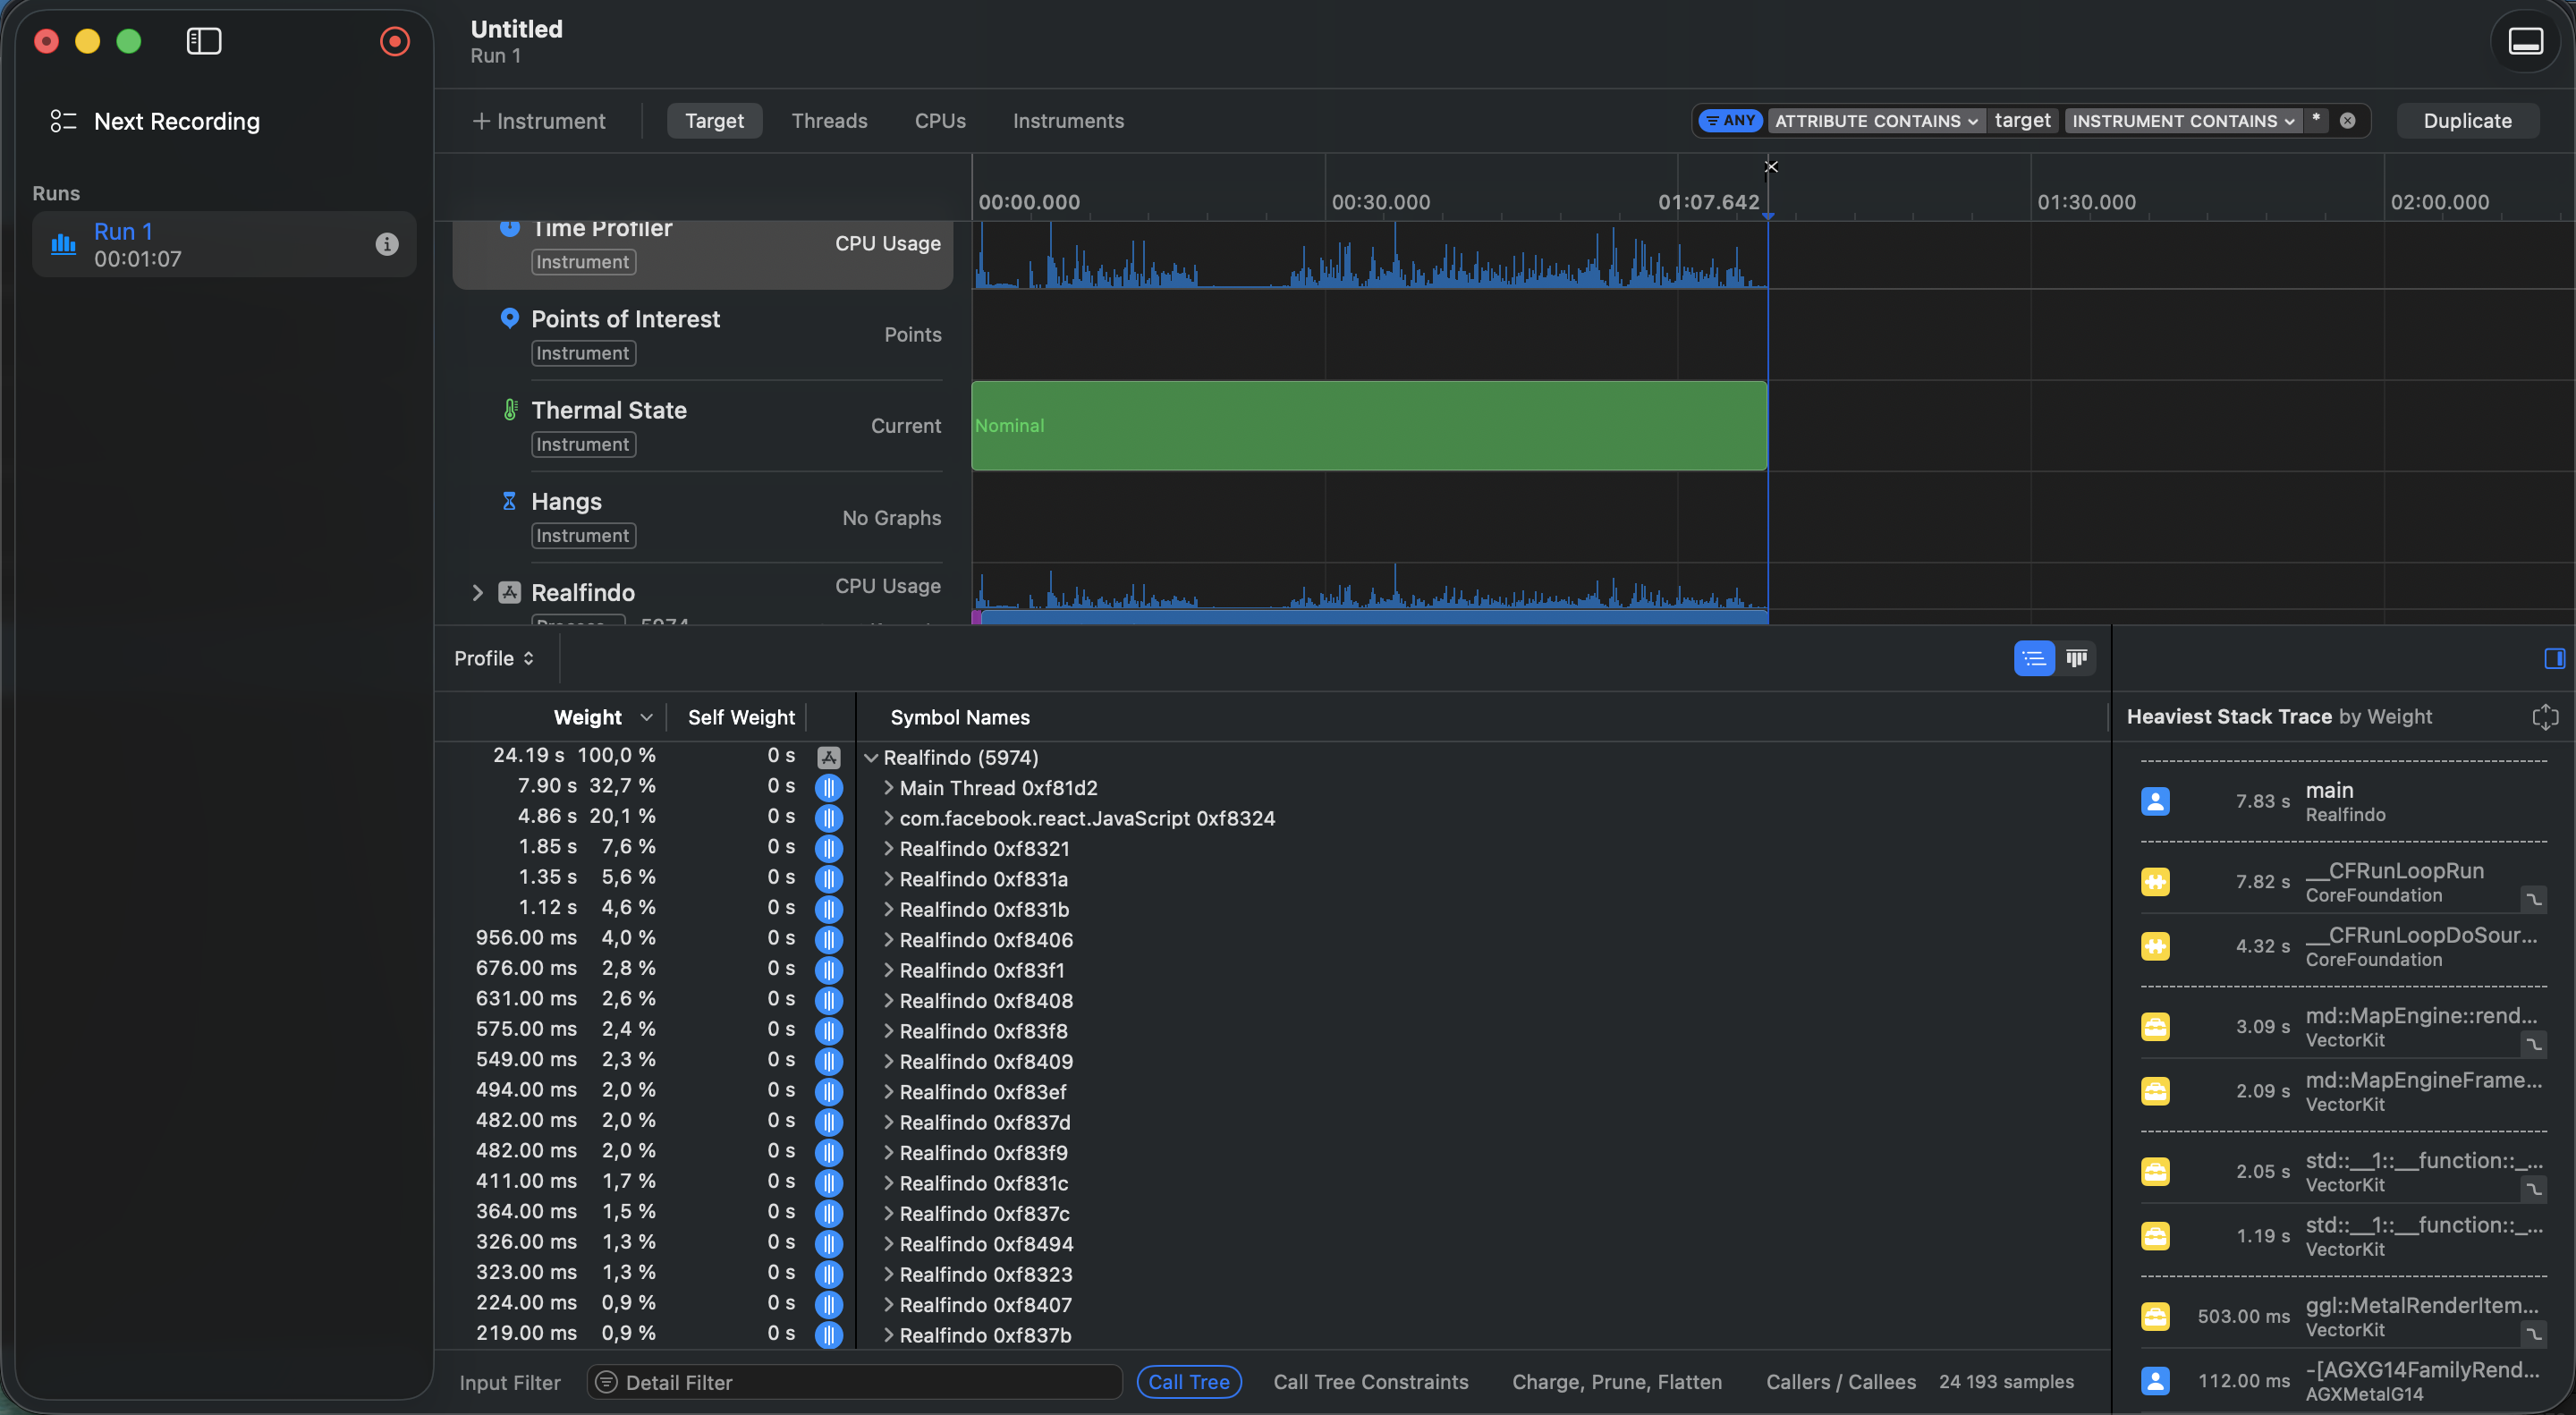Select call tree list view icon

click(2033, 658)
